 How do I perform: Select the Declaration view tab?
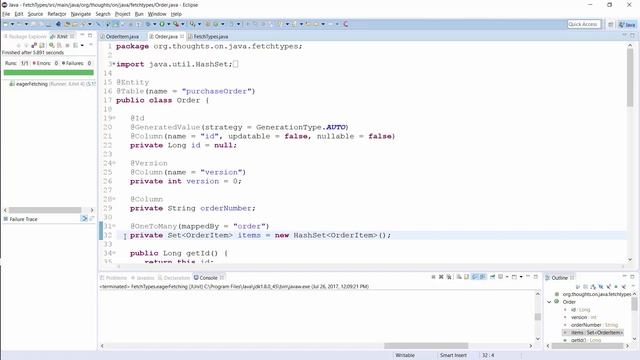[174, 278]
